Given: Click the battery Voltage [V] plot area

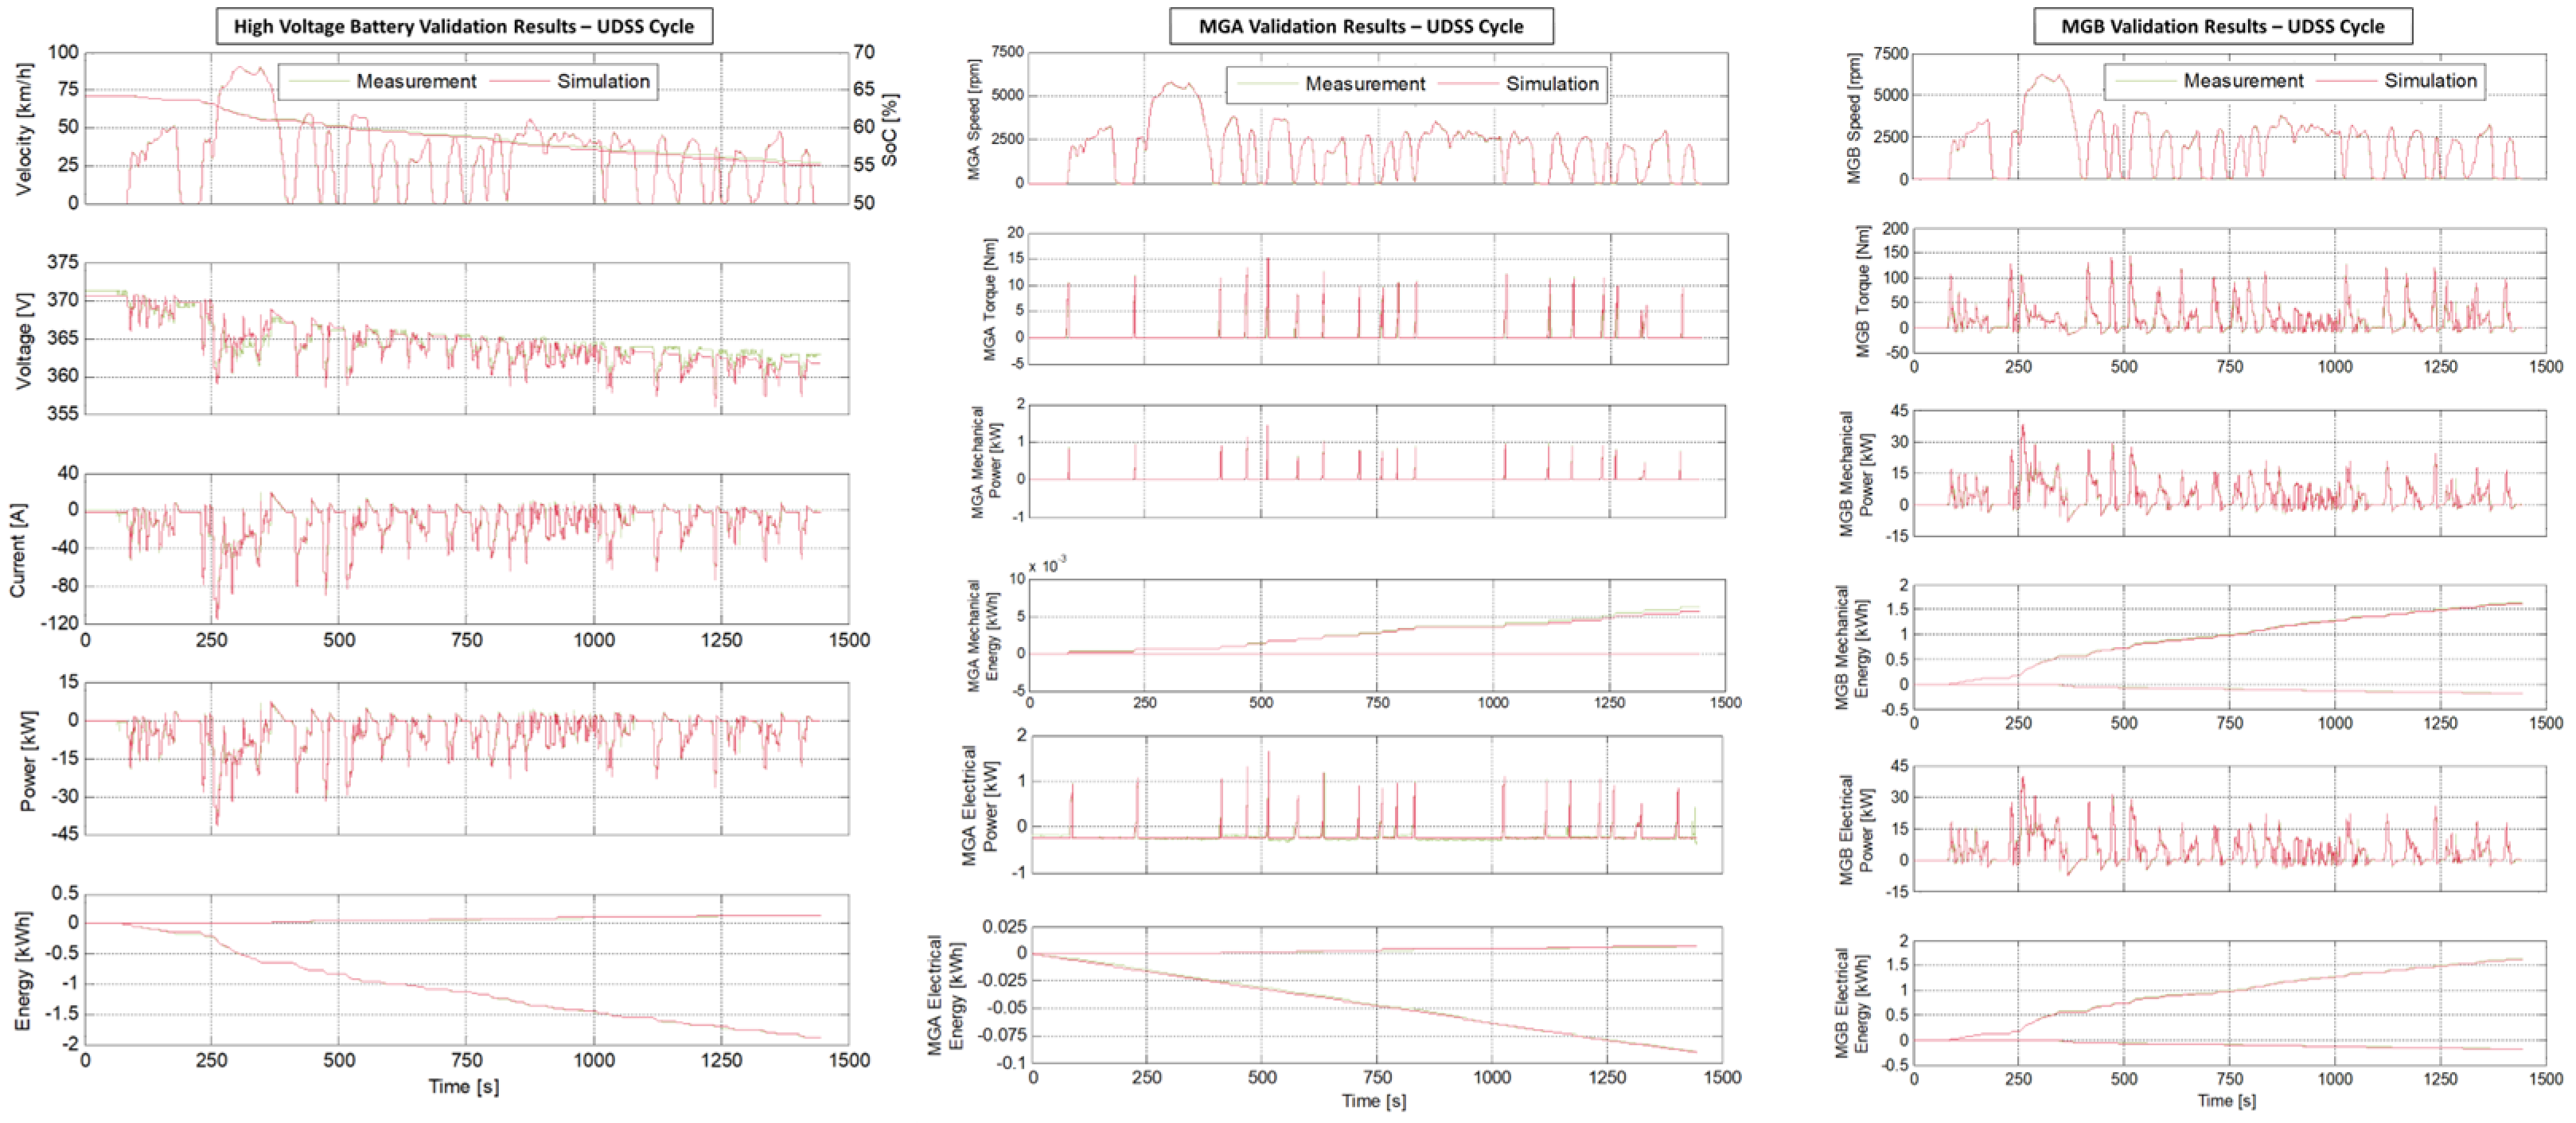Looking at the screenshot, I should point(467,338).
